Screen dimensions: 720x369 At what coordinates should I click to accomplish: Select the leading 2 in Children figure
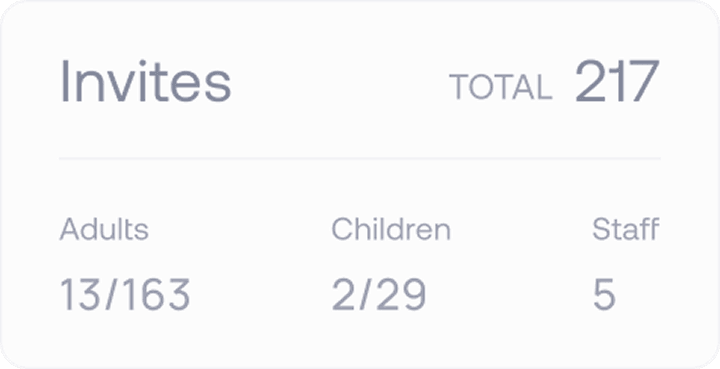pos(344,294)
